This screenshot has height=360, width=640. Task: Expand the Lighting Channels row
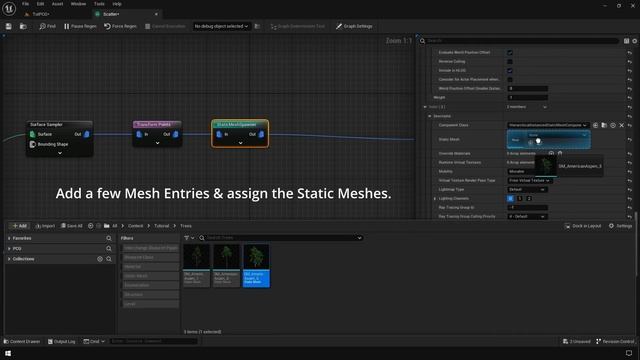(435, 199)
